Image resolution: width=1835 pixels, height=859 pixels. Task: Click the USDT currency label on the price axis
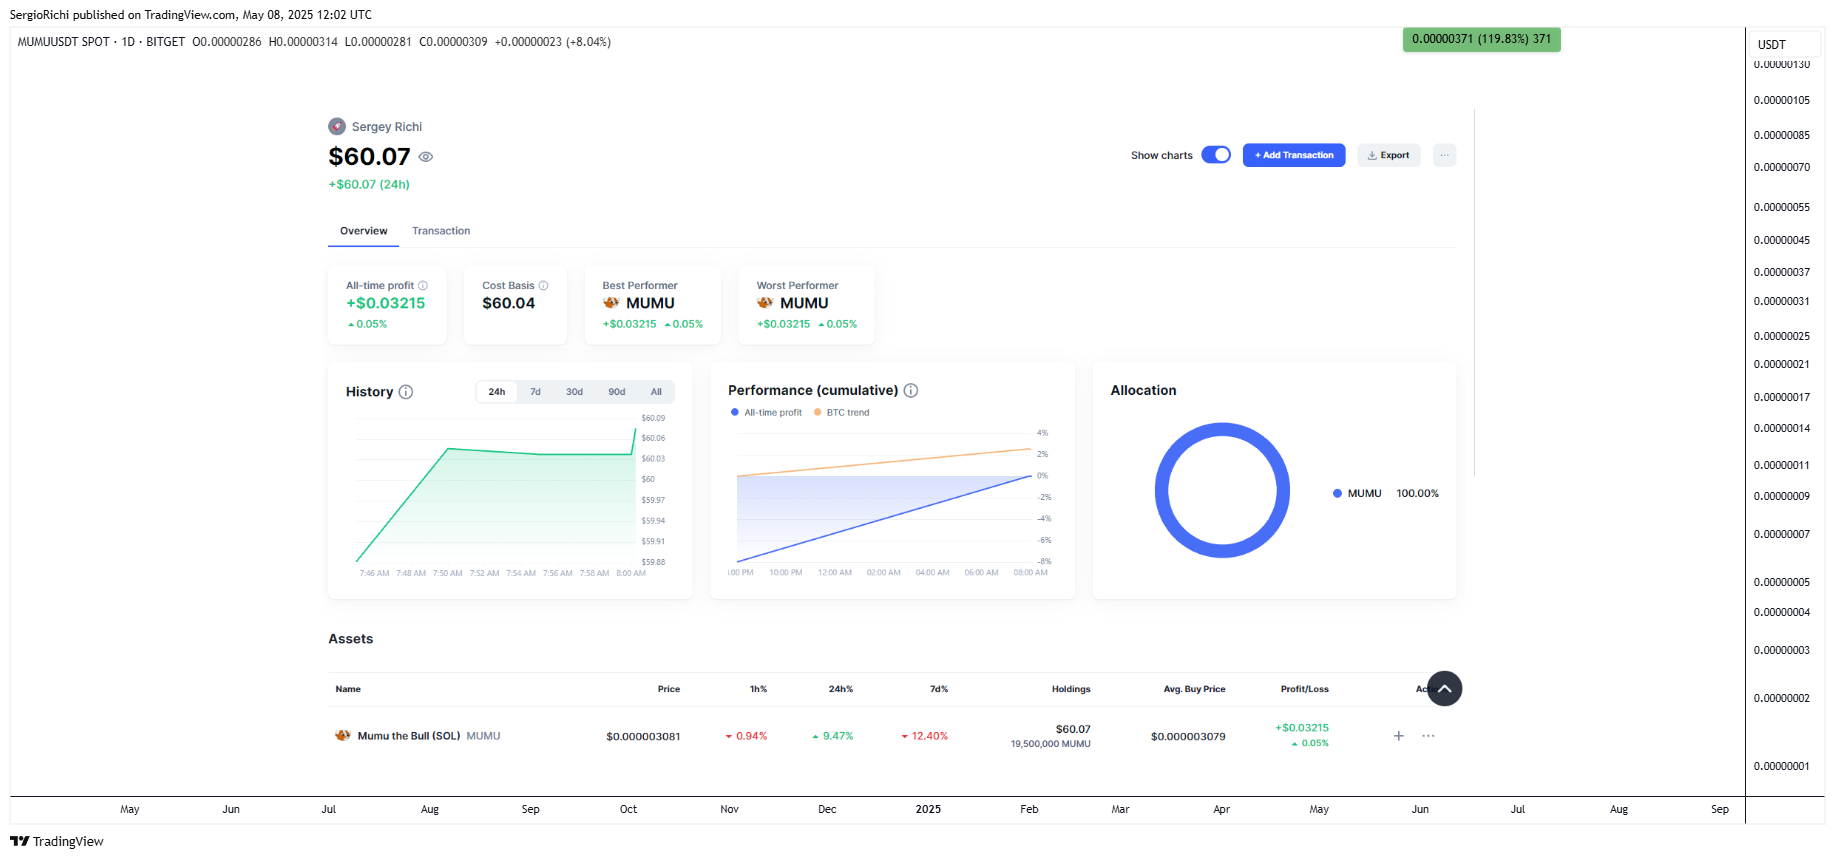pos(1771,45)
